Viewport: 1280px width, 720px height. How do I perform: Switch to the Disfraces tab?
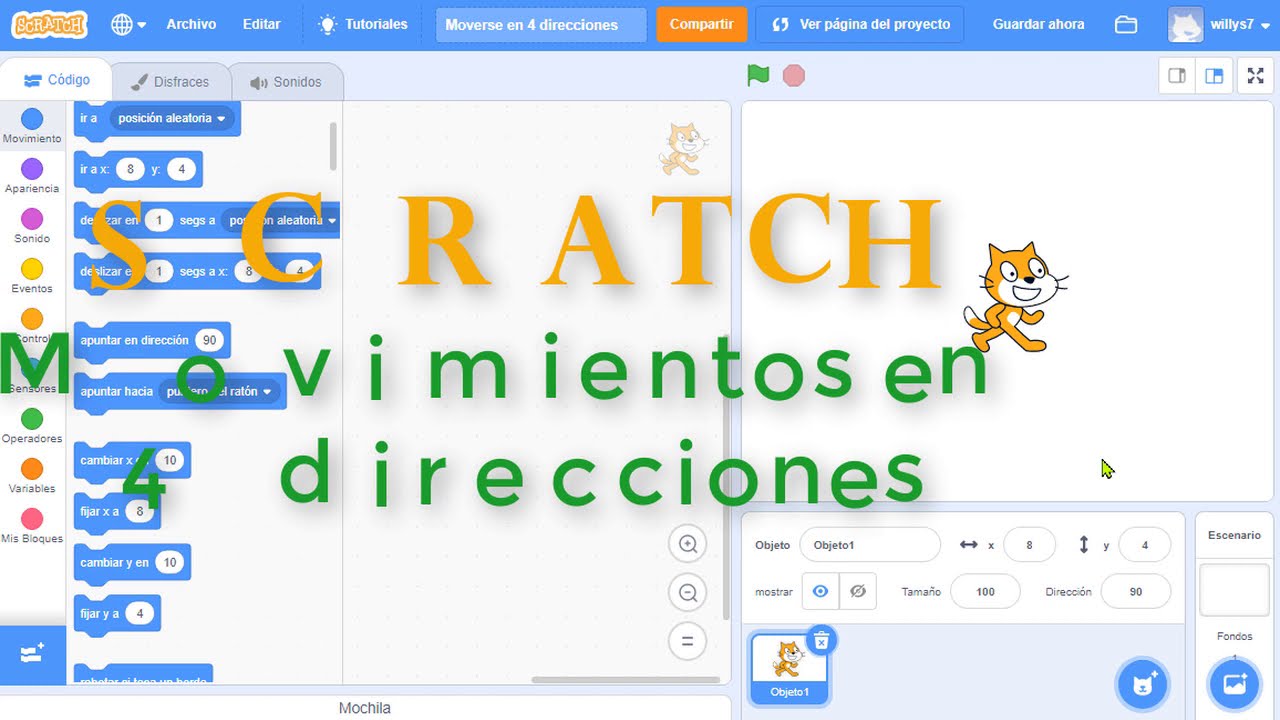point(170,82)
